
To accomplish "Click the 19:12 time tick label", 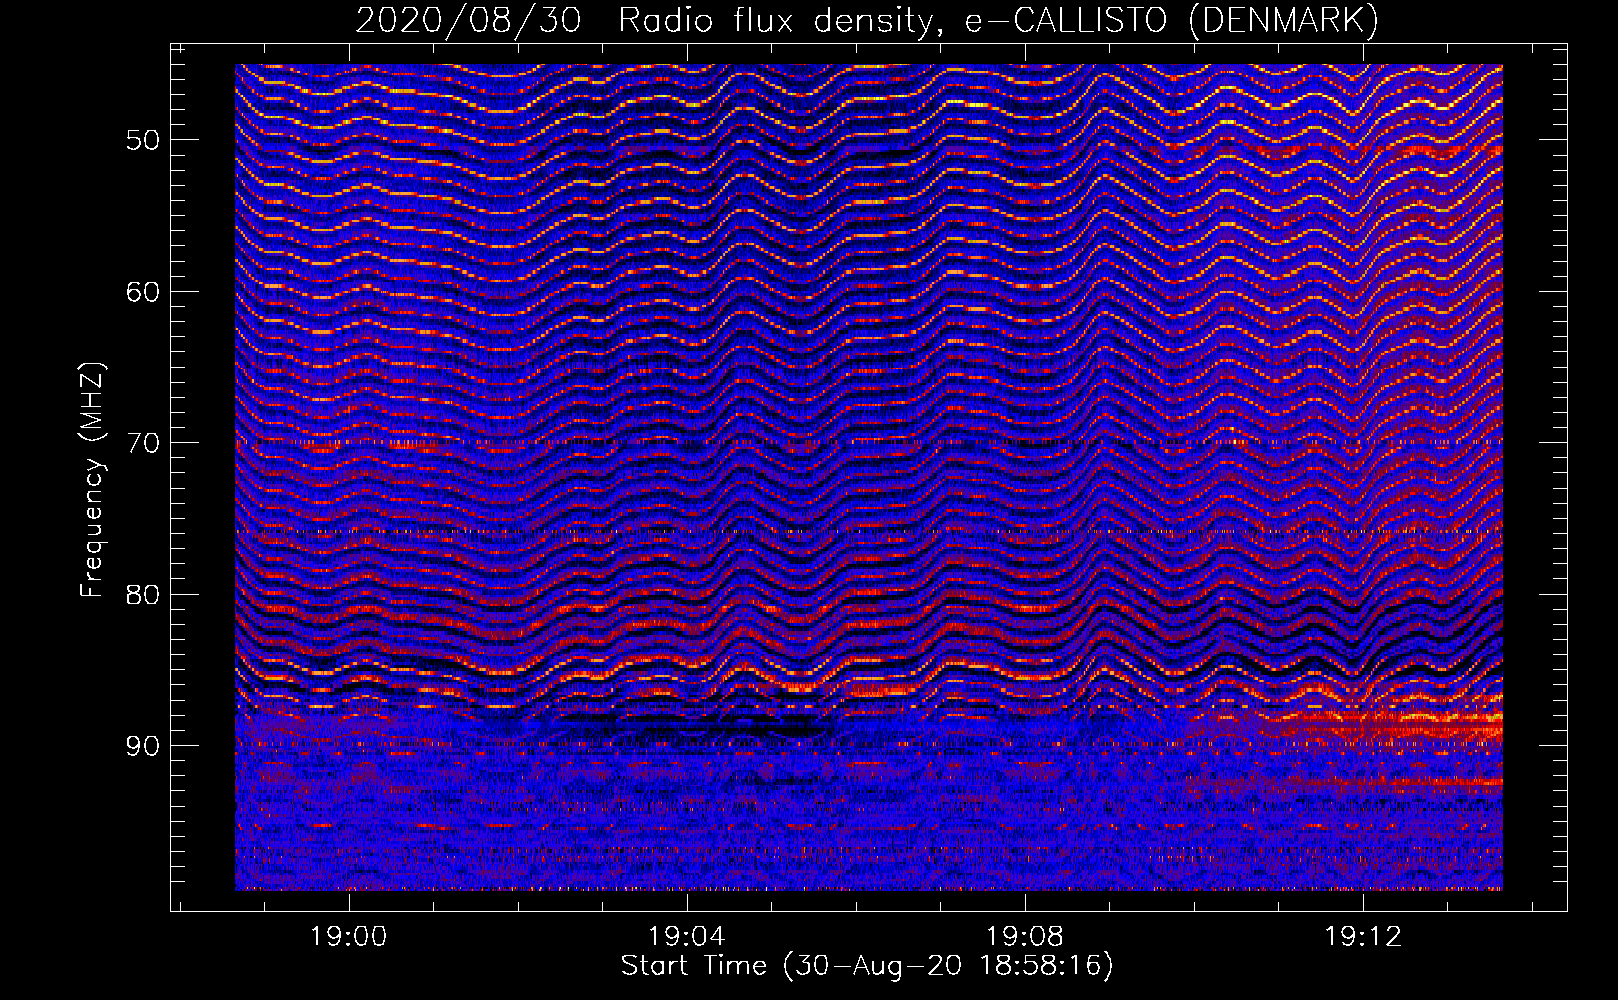I will (x=1362, y=937).
